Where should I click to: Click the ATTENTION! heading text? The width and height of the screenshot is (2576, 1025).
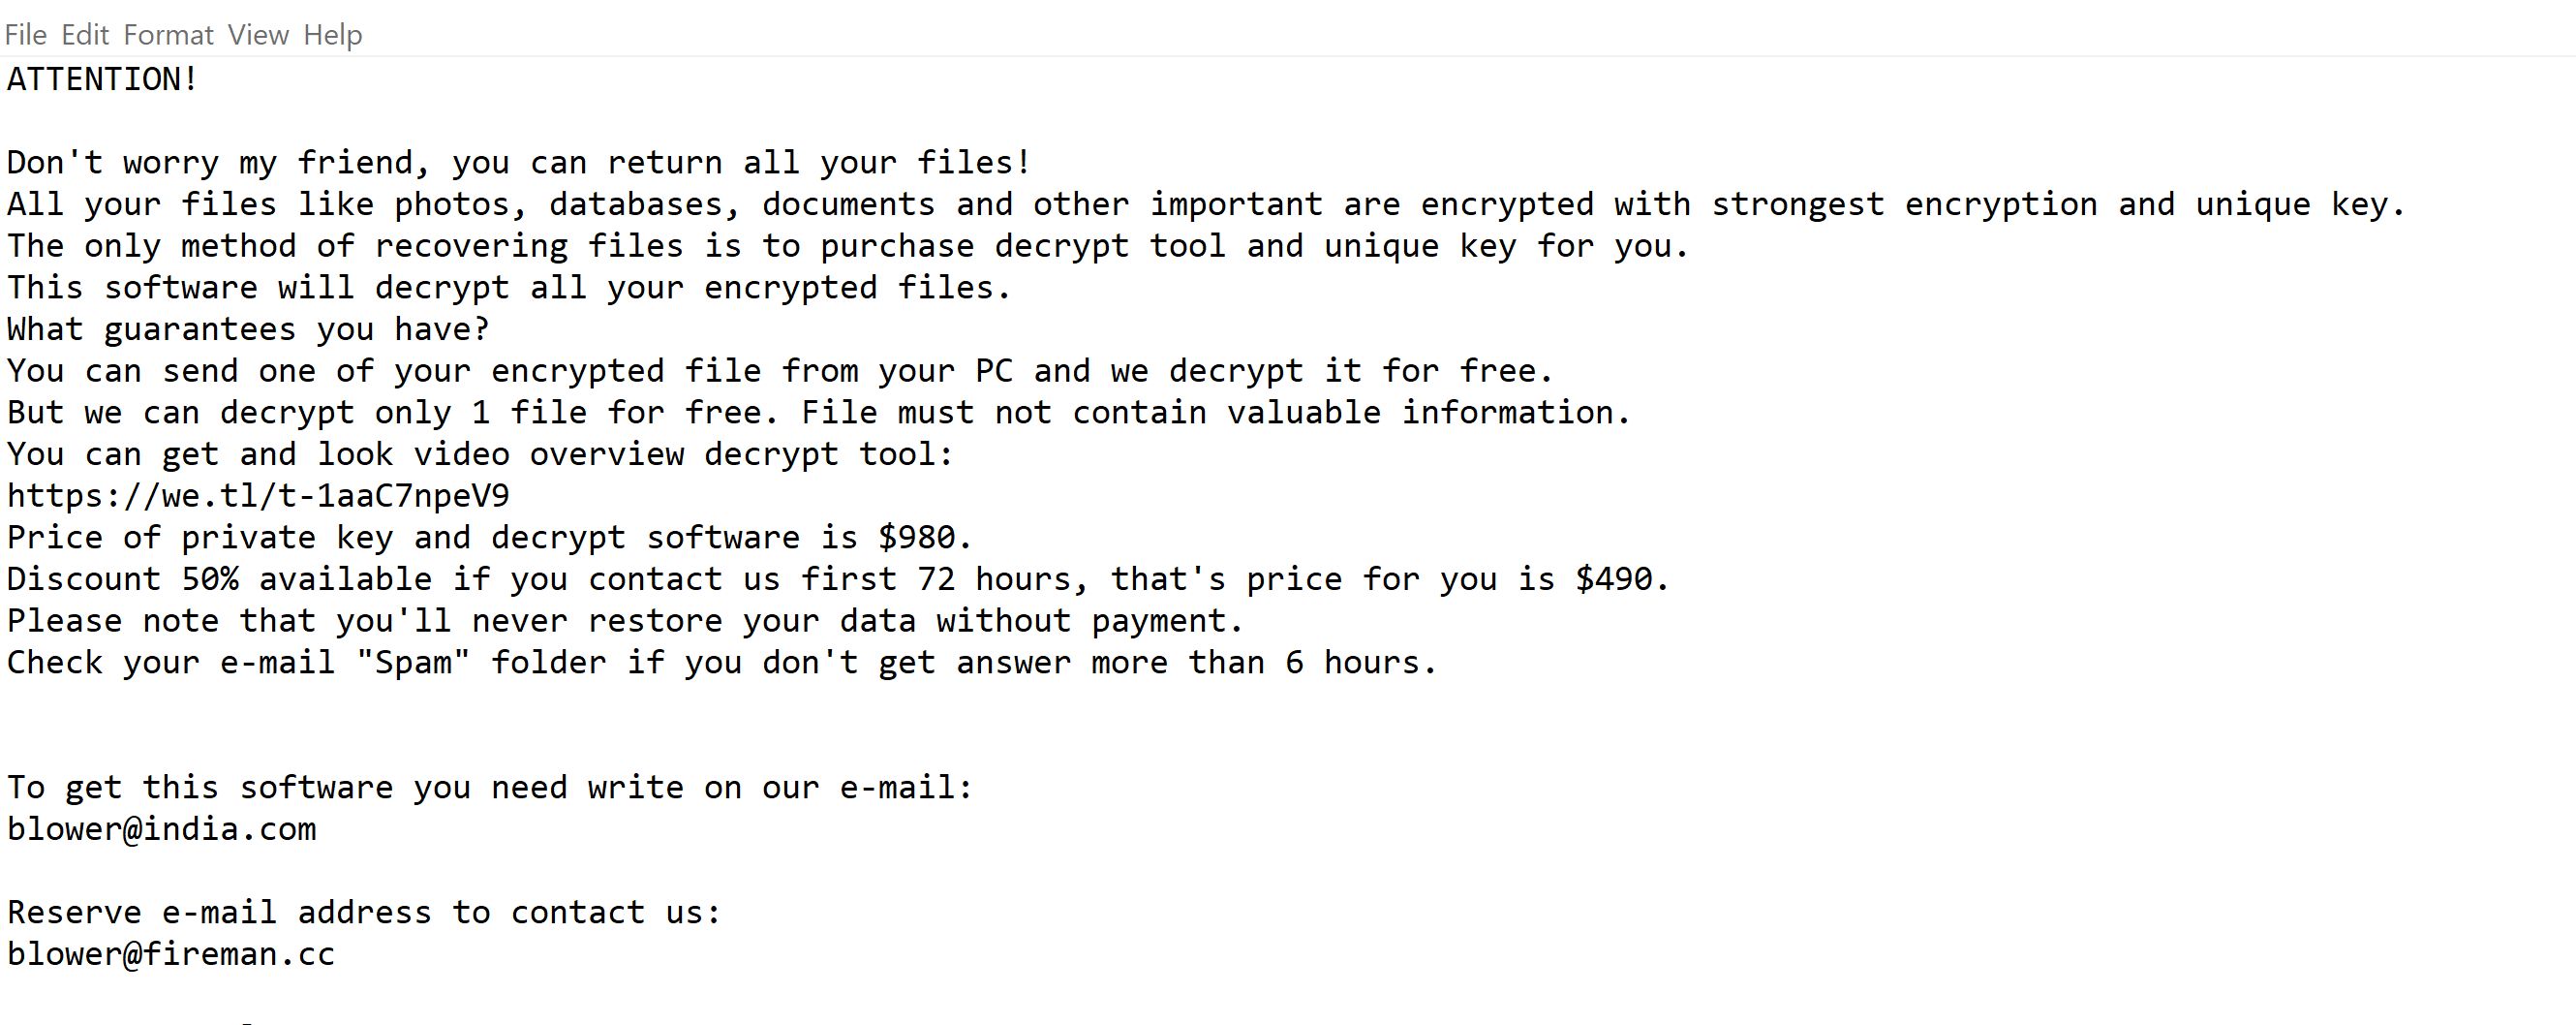pos(102,80)
